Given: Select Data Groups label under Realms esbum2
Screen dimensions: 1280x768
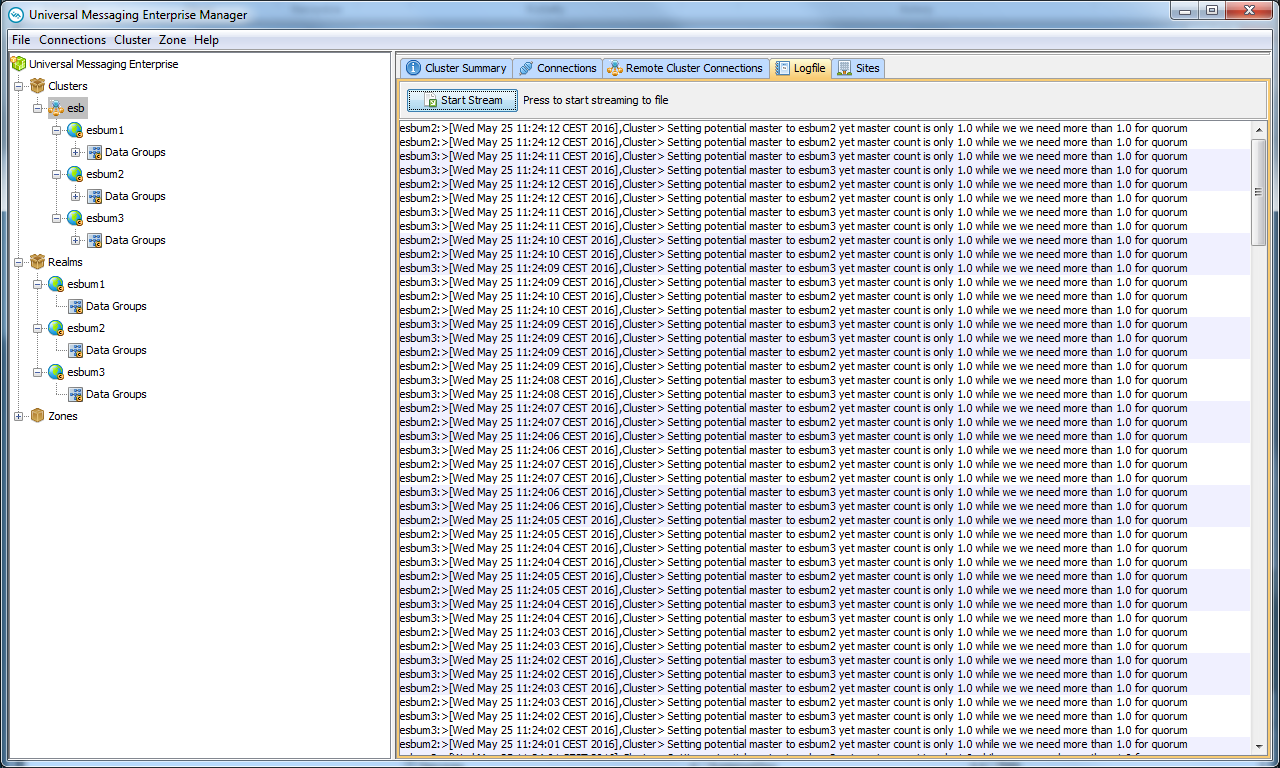Looking at the screenshot, I should coord(116,350).
